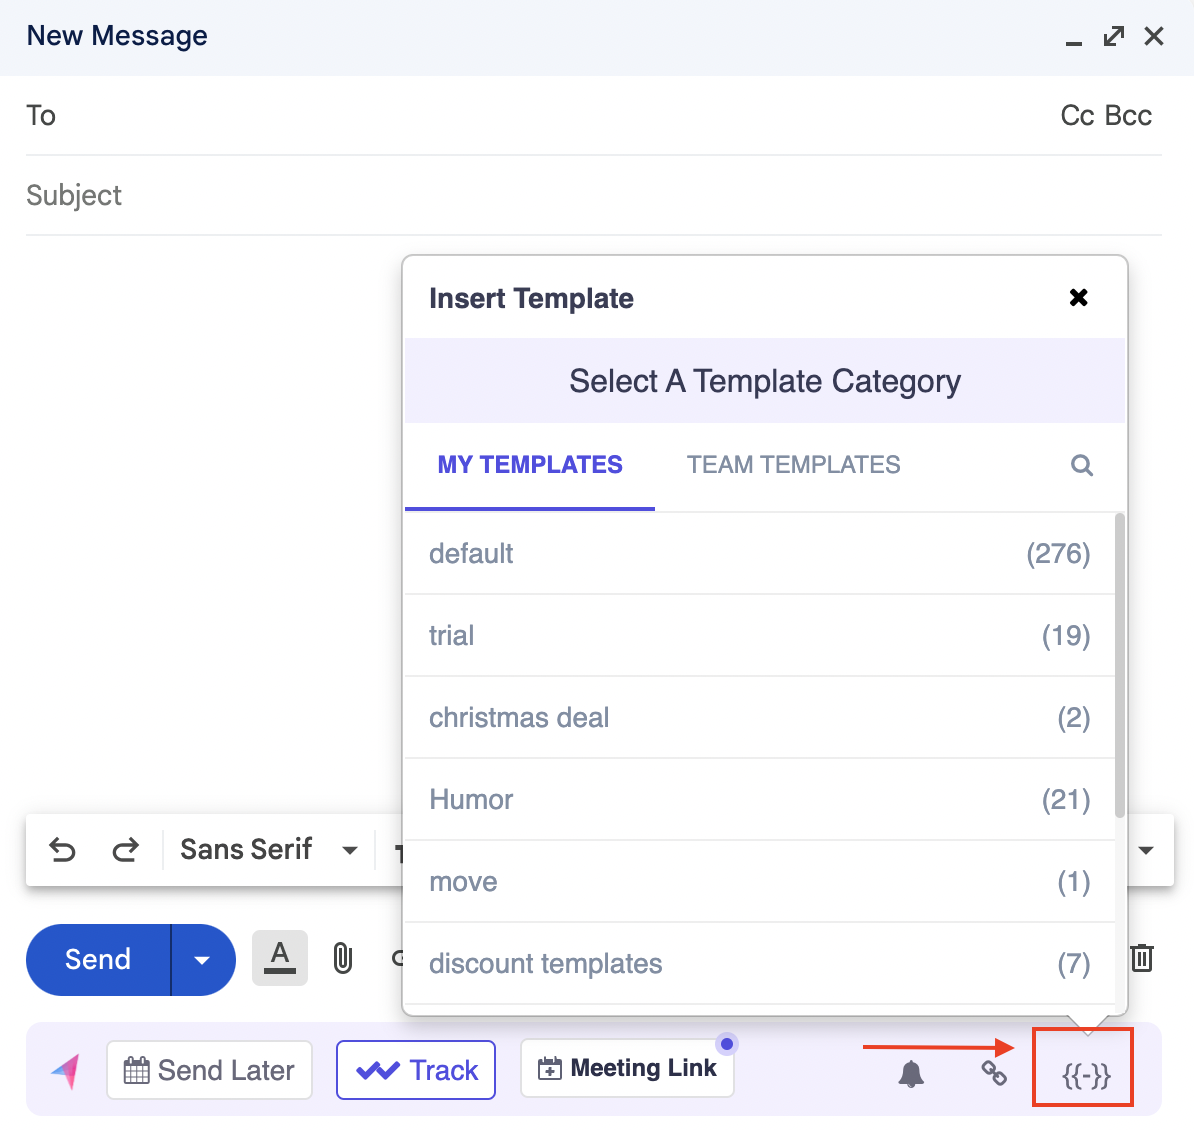
Task: Switch to the Team Templates tab
Action: click(x=793, y=465)
